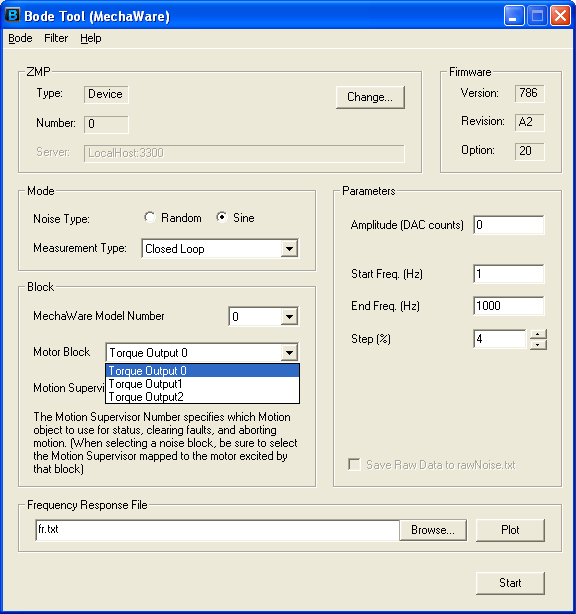
Task: Maximize the Bode Tool window
Action: pos(537,16)
